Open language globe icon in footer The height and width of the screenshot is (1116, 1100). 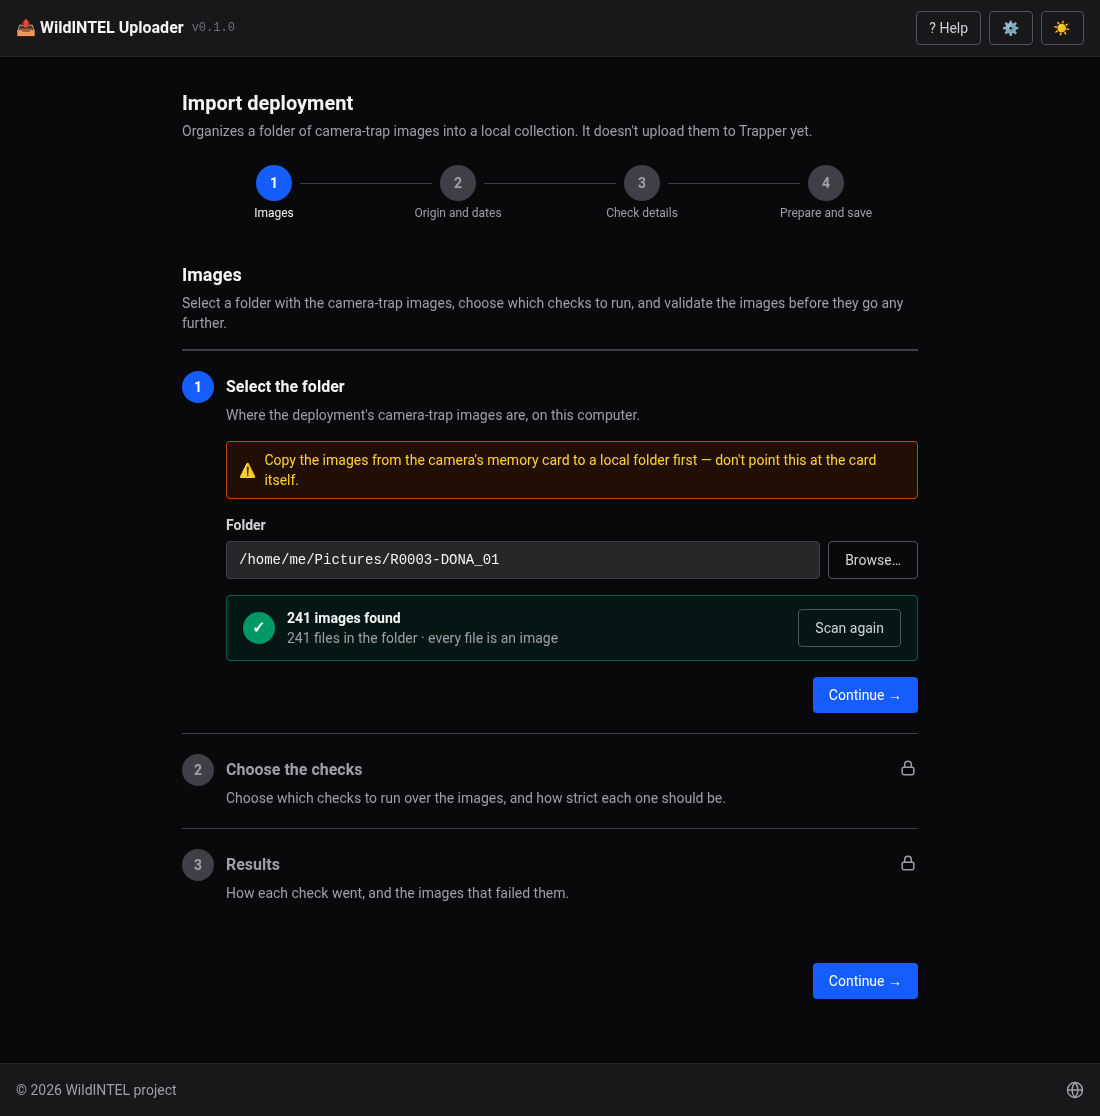(x=1074, y=1090)
